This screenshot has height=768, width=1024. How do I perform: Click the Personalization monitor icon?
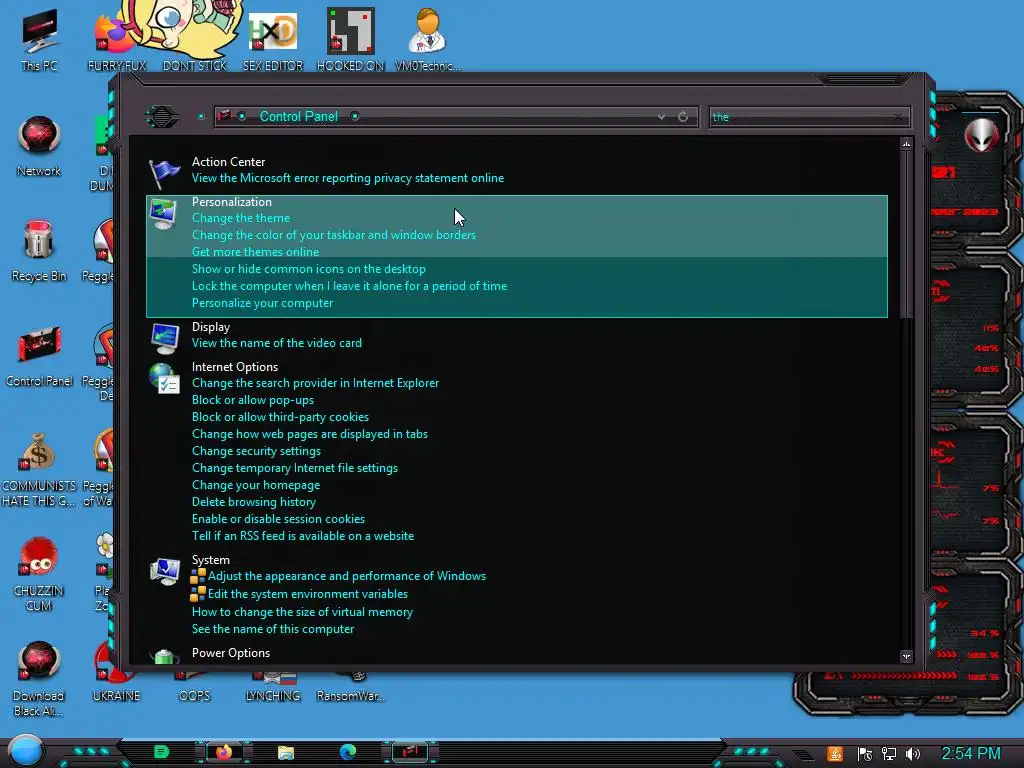(163, 214)
